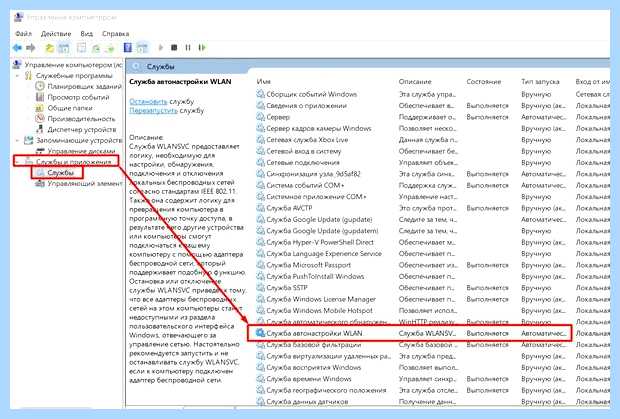Screen dimensions: 620x419
Task: Click the gear icon beside Сервер
Action: tap(260, 117)
